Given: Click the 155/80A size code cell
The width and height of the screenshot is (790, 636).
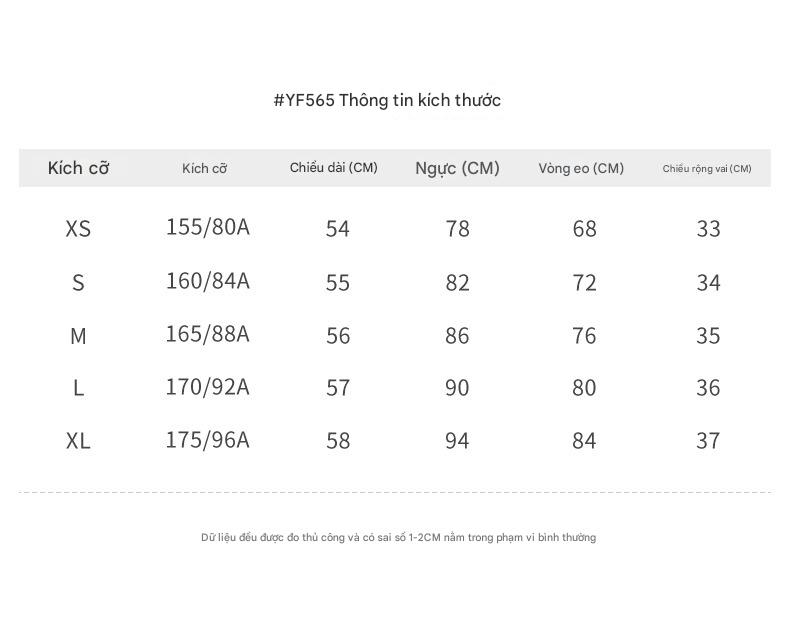Looking at the screenshot, I should coord(208,227).
